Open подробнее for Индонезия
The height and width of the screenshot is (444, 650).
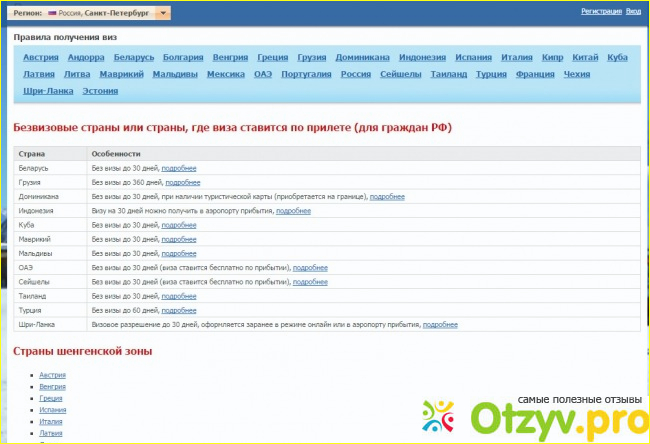click(293, 211)
